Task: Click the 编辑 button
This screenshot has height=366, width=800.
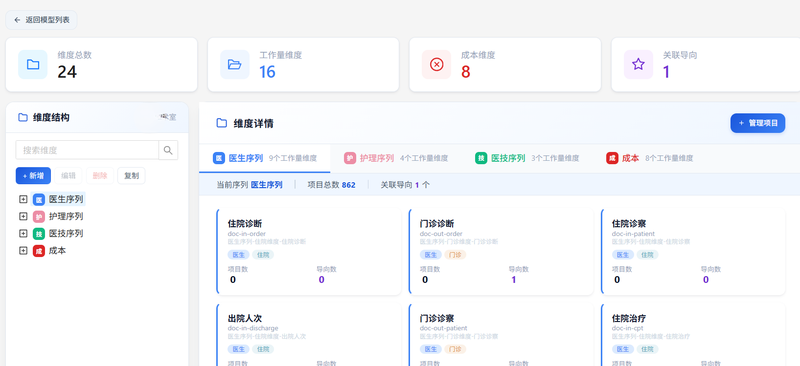Action: [x=68, y=176]
